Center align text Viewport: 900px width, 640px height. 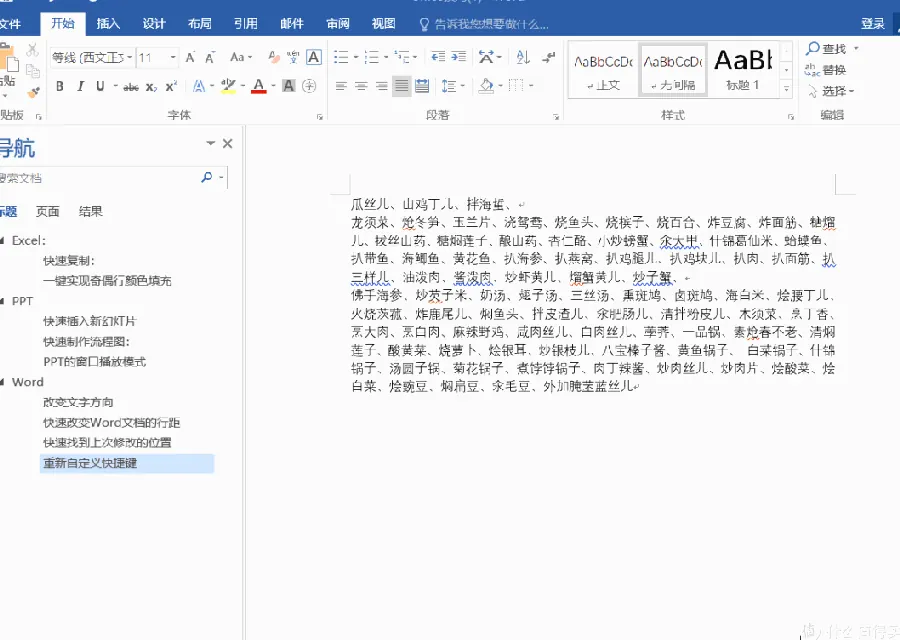(361, 86)
